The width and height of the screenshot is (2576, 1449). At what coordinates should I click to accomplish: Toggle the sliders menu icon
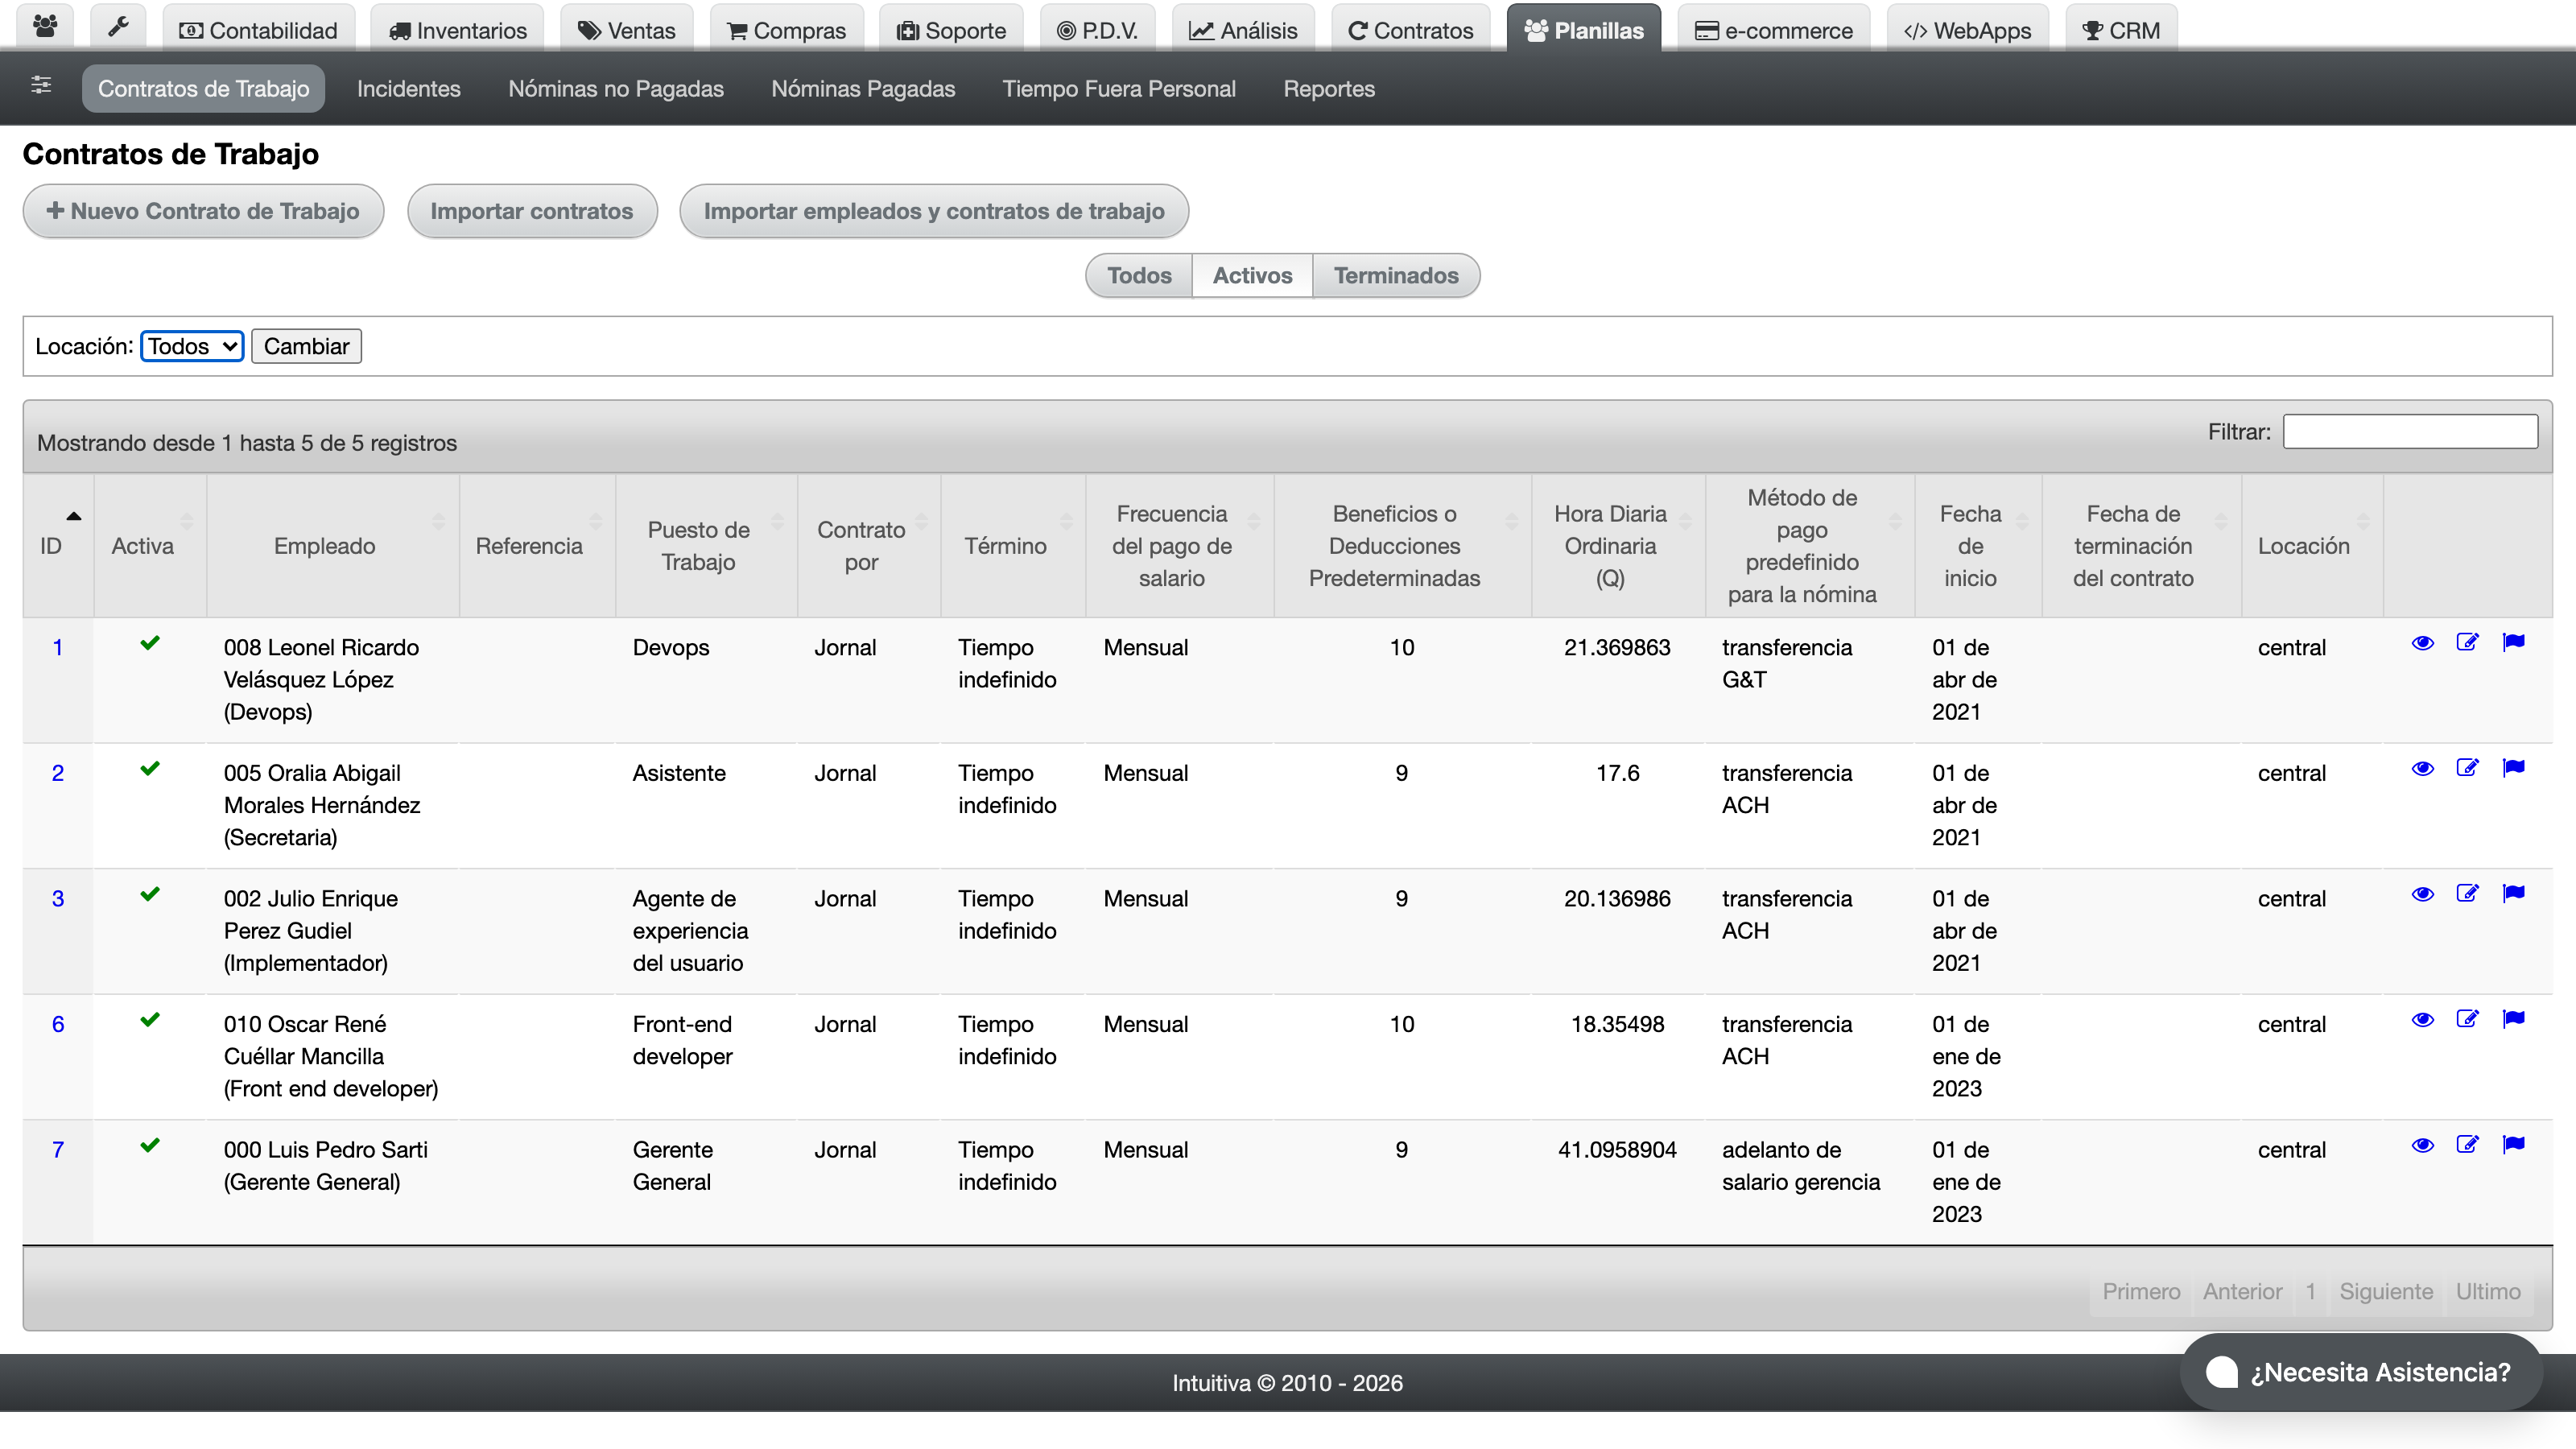click(41, 86)
